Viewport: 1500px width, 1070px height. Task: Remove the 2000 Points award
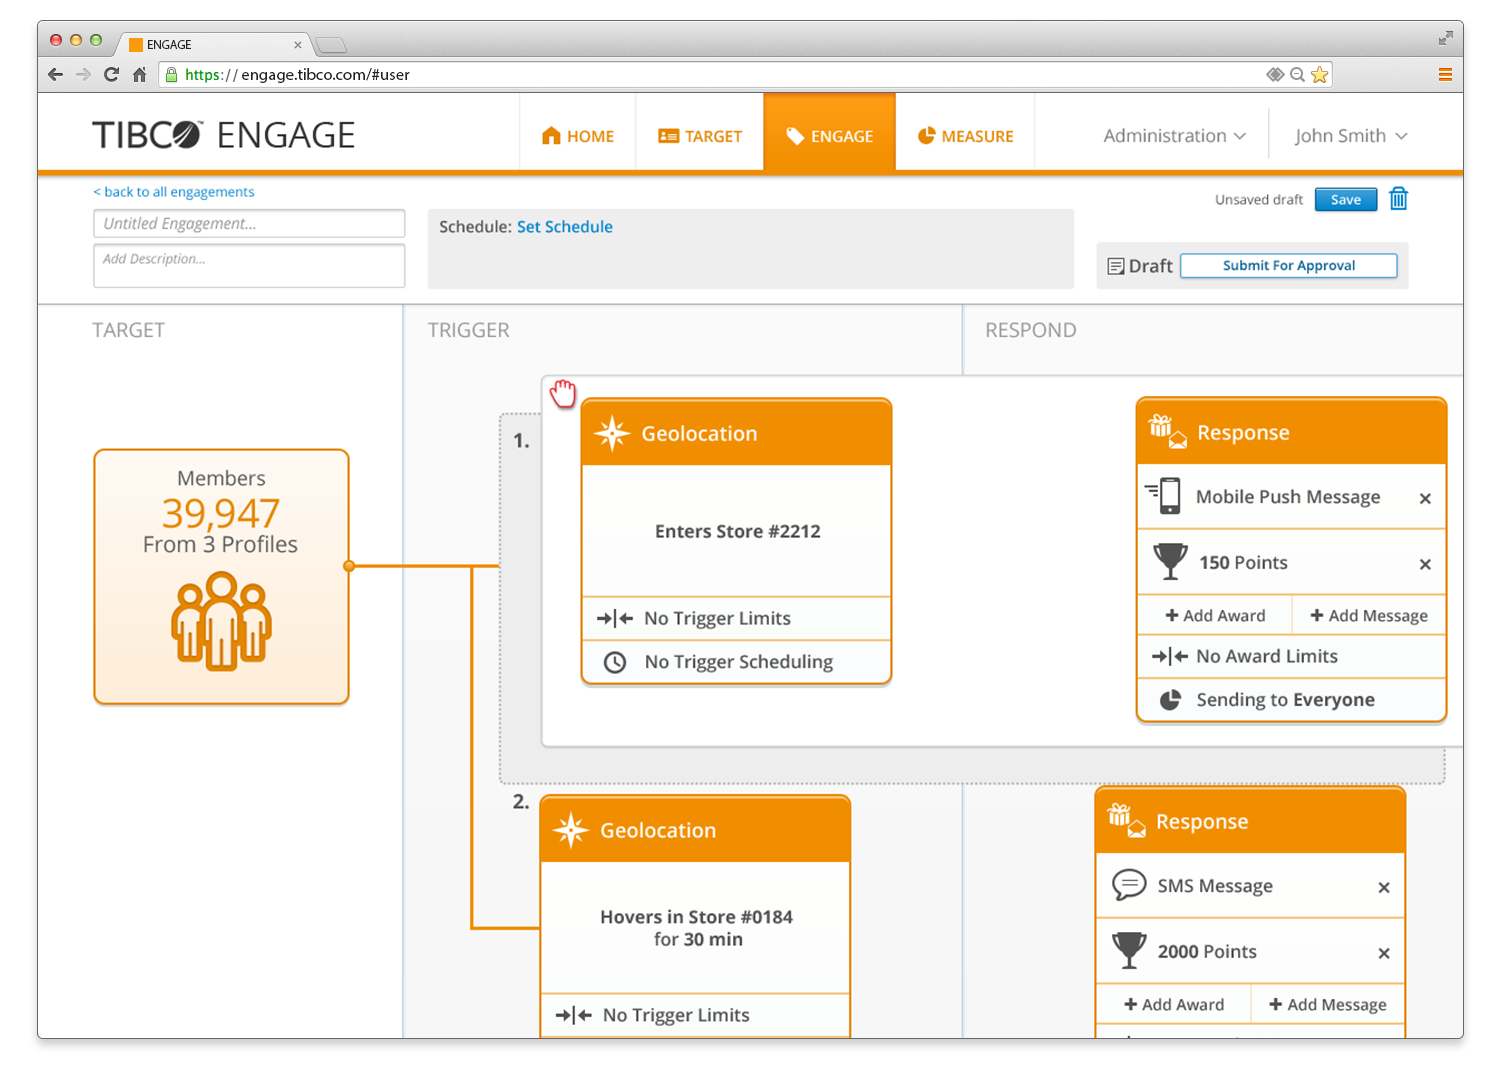[1384, 953]
